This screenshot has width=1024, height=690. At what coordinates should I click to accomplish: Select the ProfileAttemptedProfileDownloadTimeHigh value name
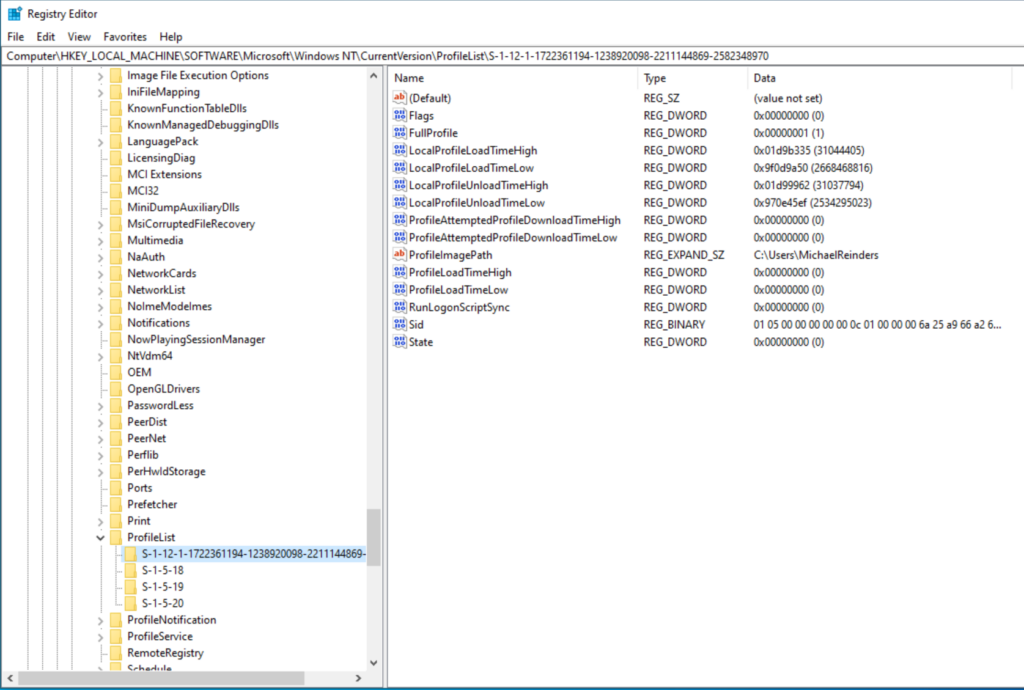tap(515, 220)
